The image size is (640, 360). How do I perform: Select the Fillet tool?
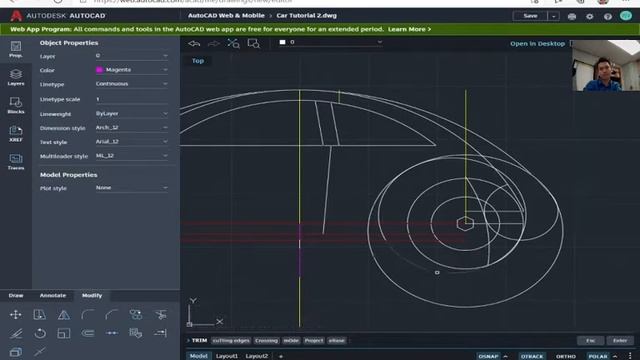pos(88,314)
